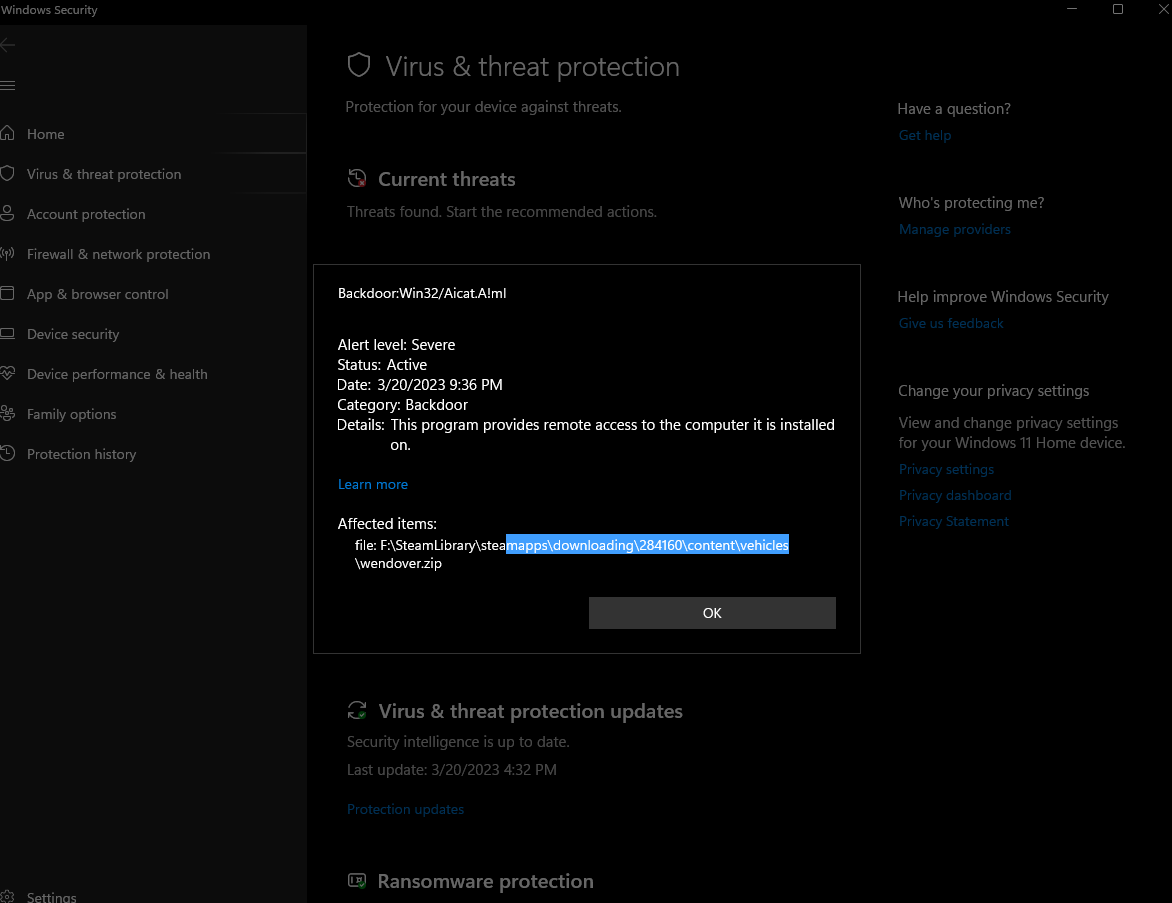Open Privacy settings link
The width and height of the screenshot is (1172, 903).
click(946, 469)
